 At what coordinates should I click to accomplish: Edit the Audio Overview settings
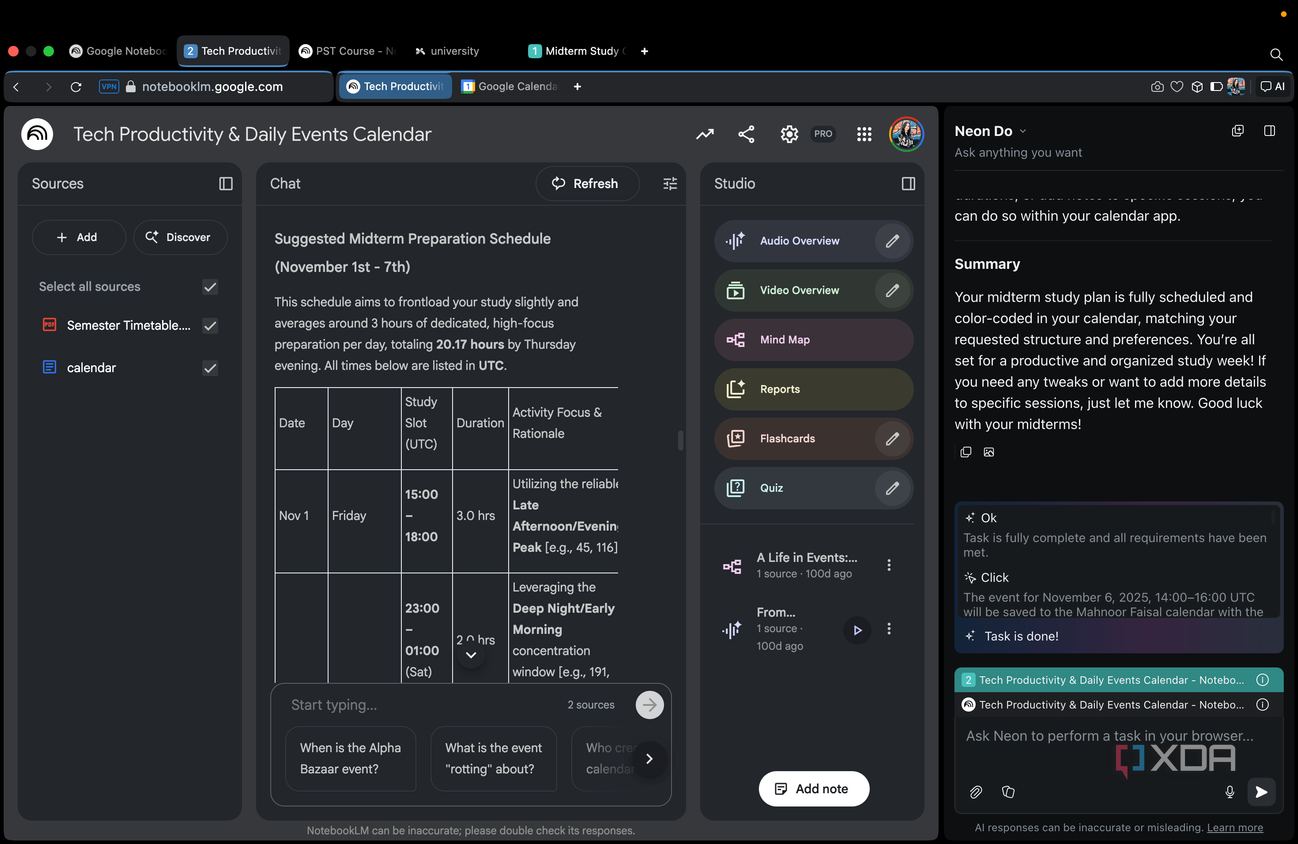click(x=892, y=241)
